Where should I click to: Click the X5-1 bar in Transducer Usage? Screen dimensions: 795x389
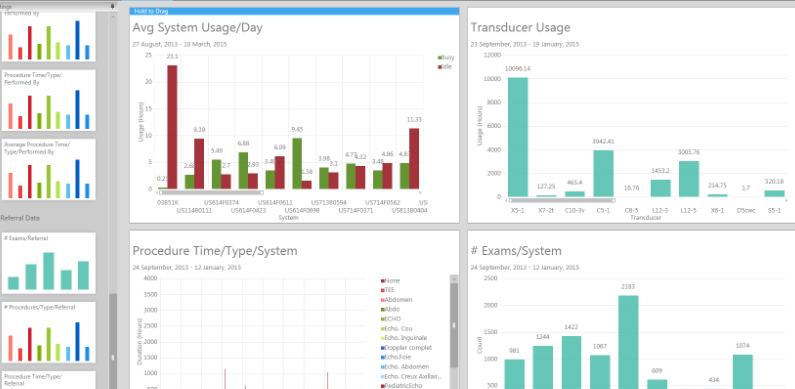(518, 137)
